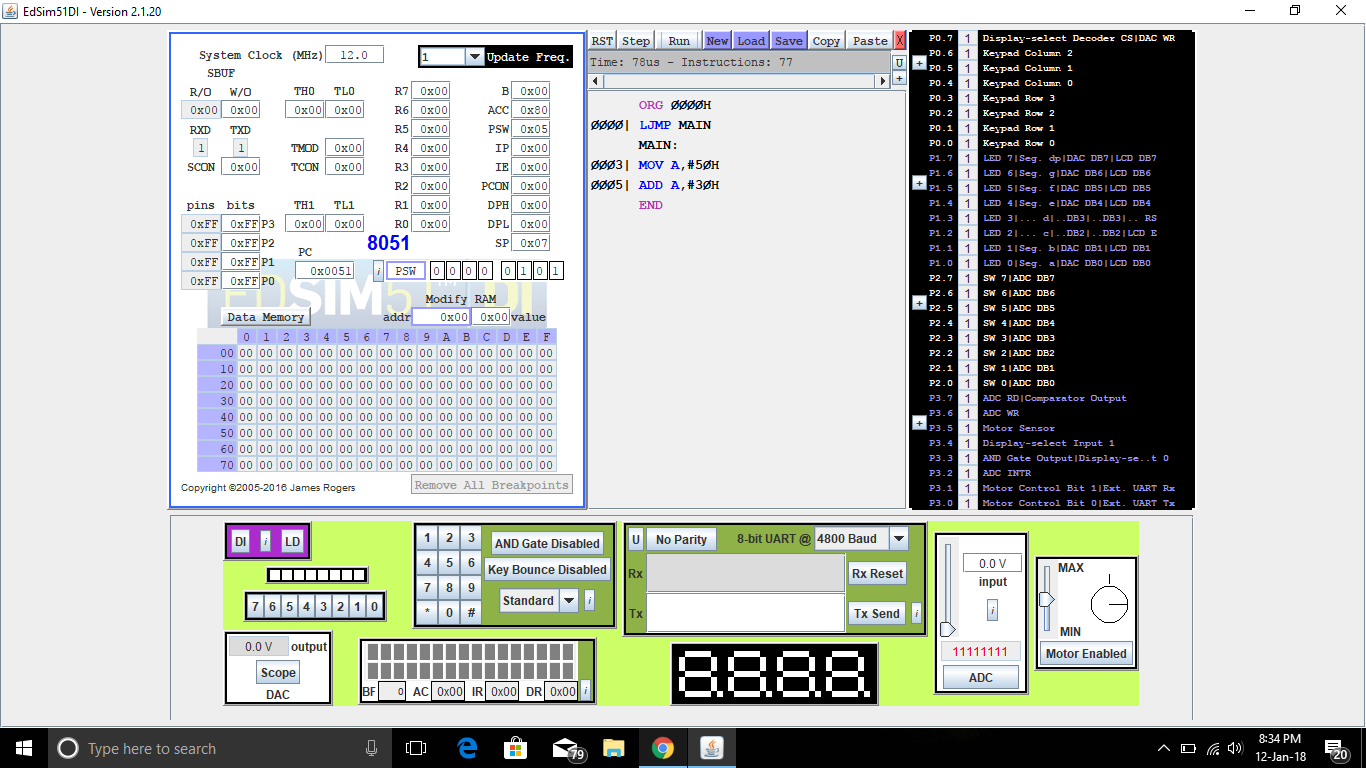
Task: Click the red X button after Paste
Action: (x=900, y=40)
